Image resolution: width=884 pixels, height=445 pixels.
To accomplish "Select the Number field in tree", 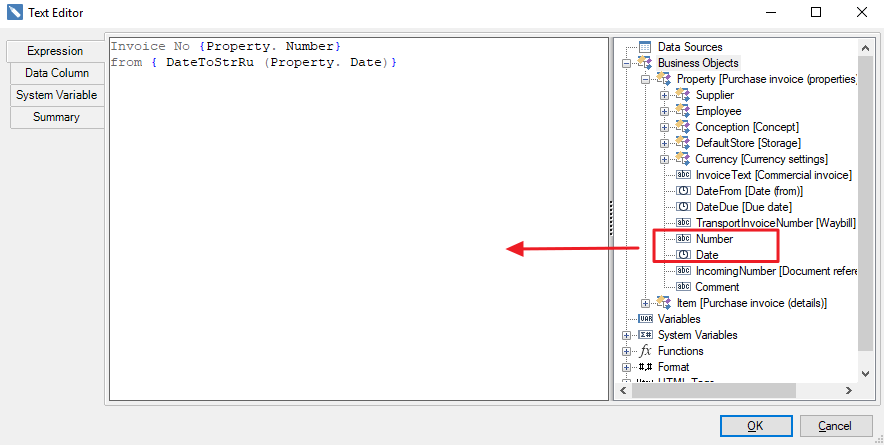I will tap(714, 239).
